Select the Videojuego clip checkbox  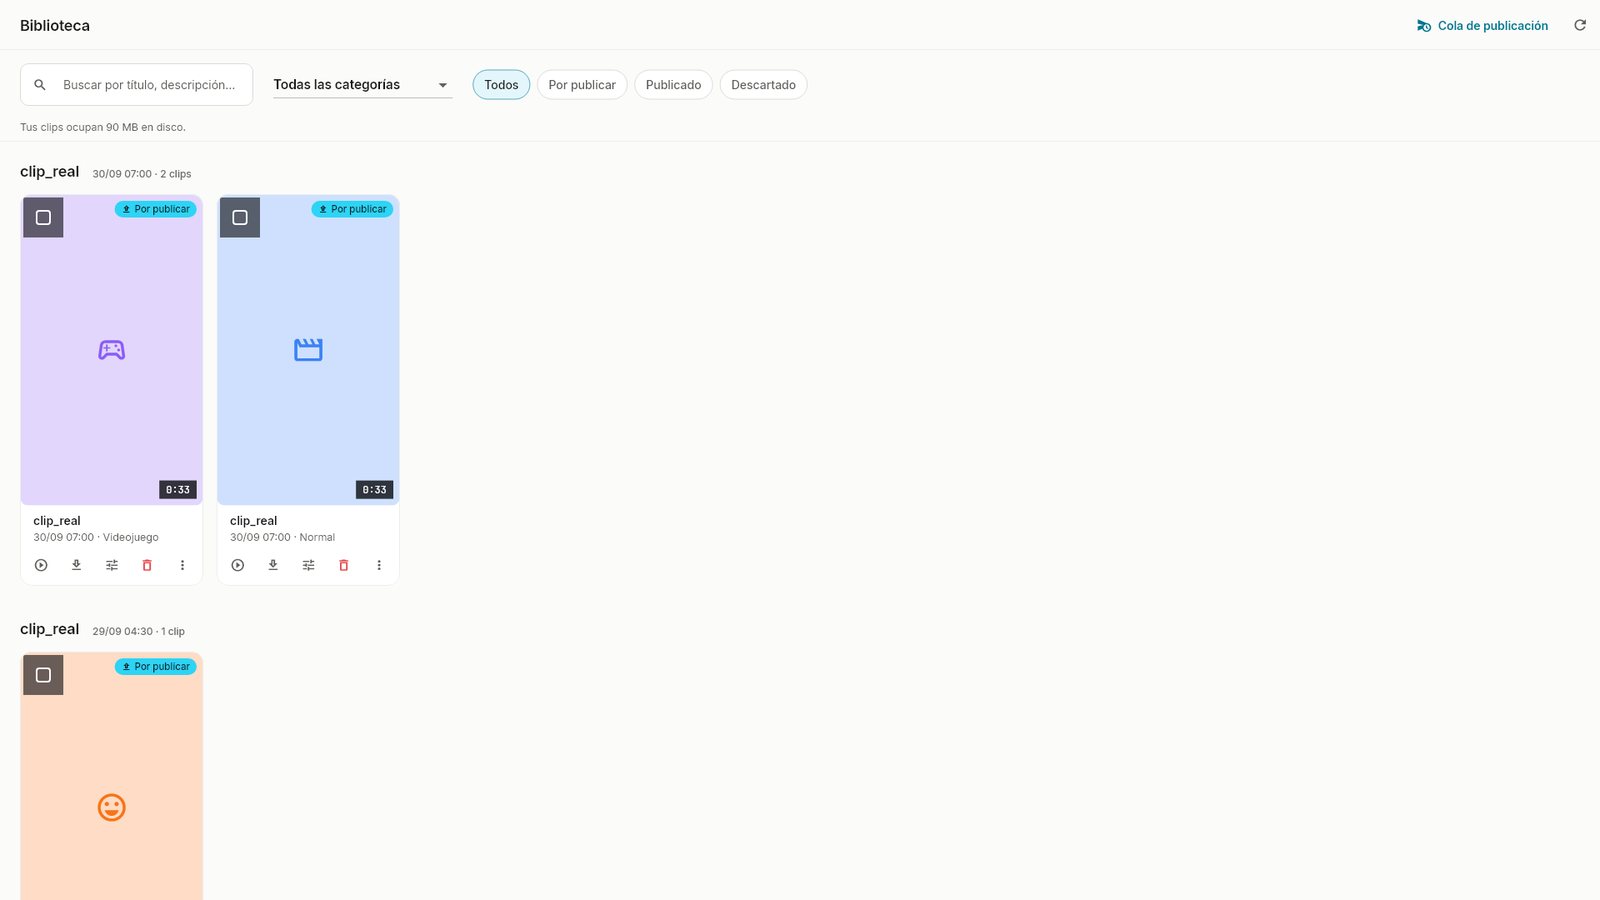click(43, 217)
